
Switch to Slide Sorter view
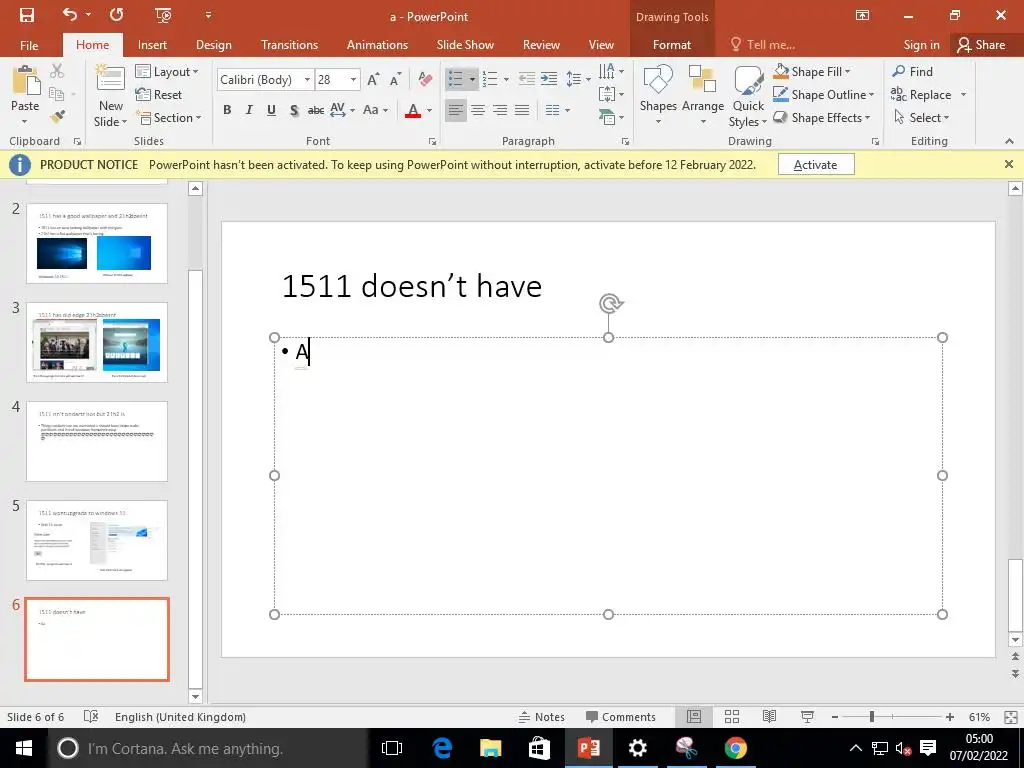pyautogui.click(x=732, y=716)
